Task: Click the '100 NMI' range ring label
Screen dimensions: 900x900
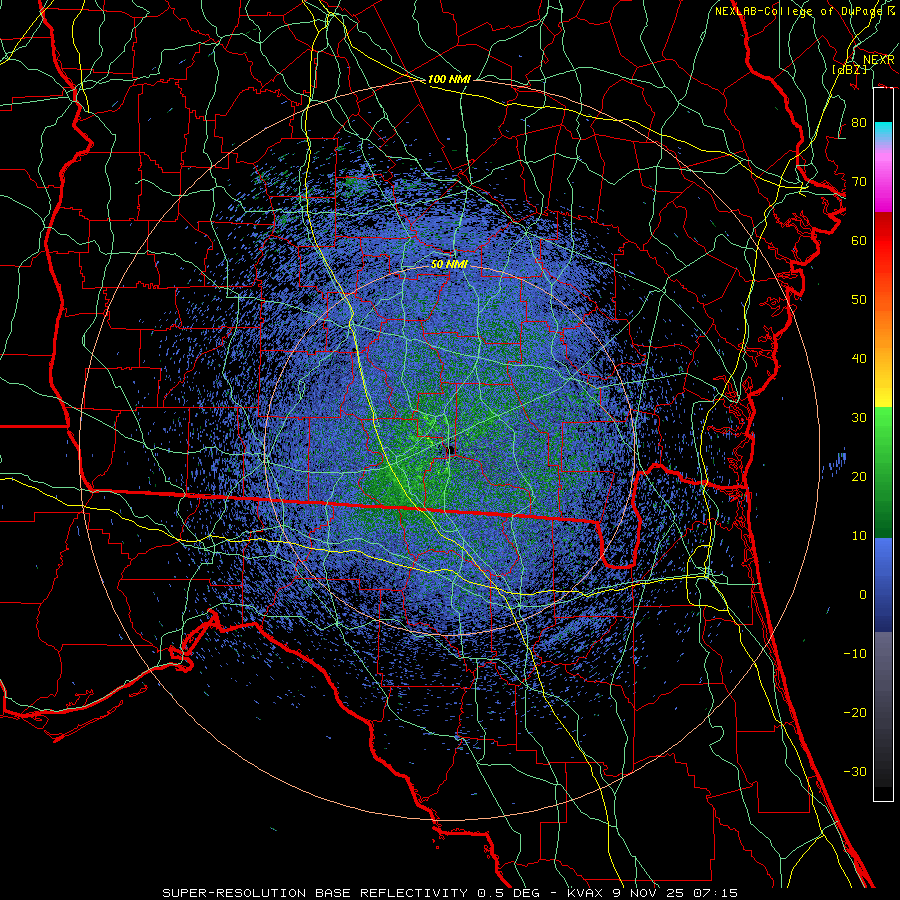Action: click(x=449, y=79)
